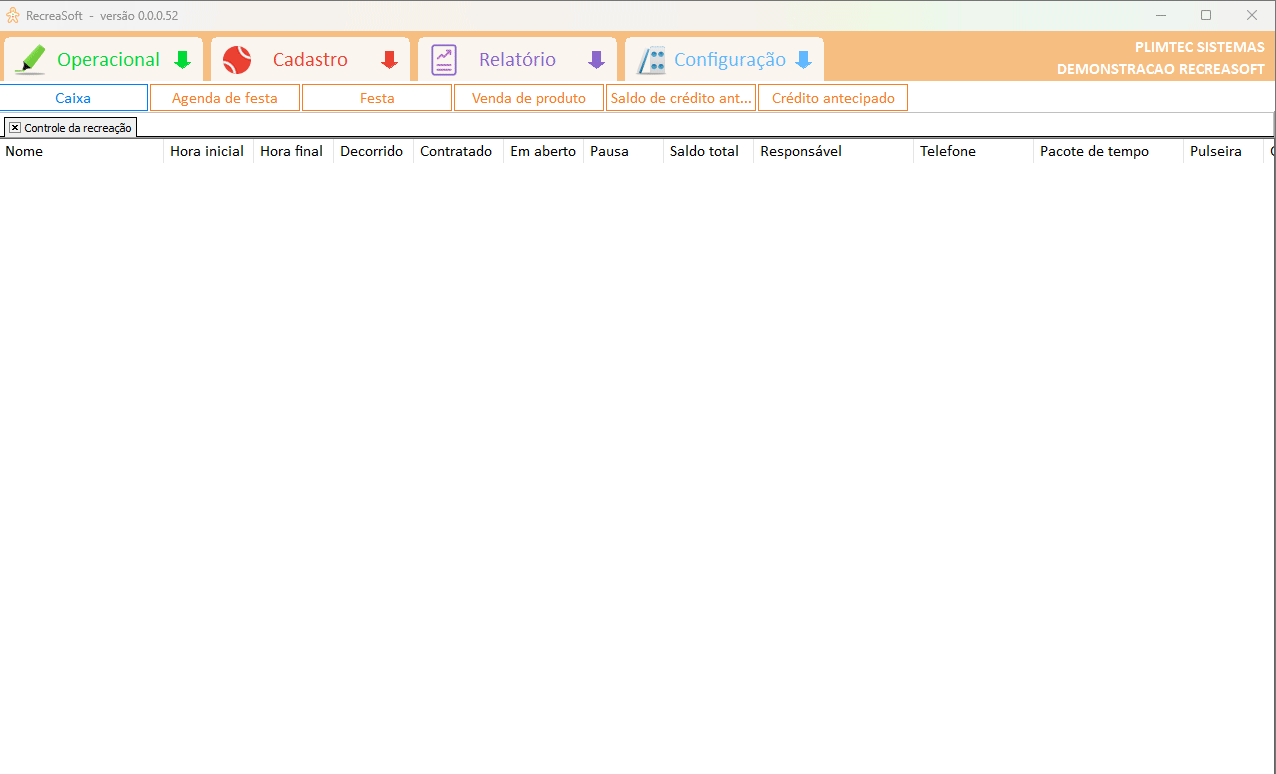Close the Controle da recreação tab
The height and width of the screenshot is (774, 1276).
coord(15,128)
